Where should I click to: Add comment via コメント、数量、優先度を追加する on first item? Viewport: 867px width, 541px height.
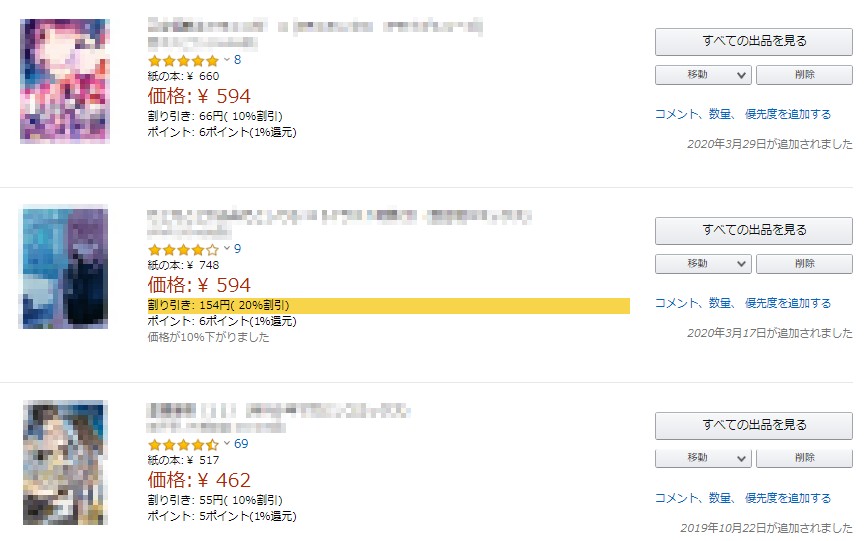743,114
